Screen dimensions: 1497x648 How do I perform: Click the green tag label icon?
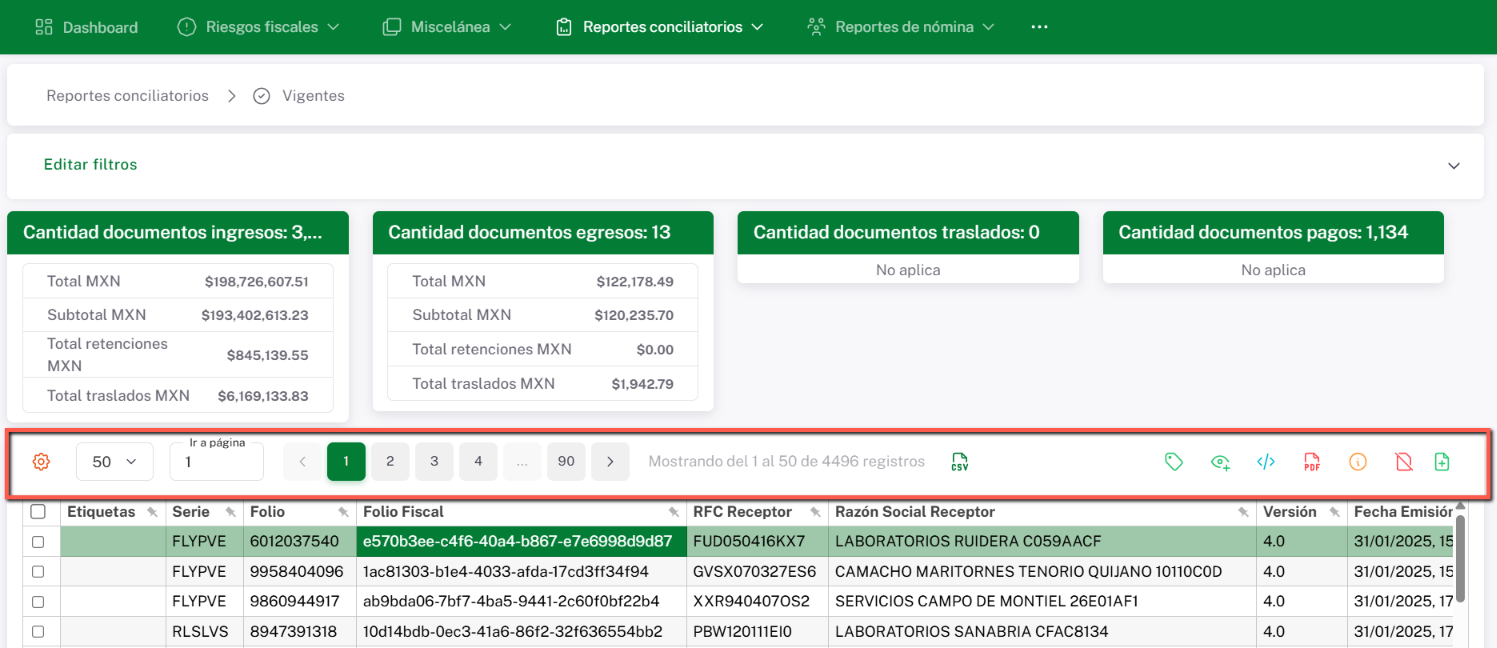pos(1174,462)
